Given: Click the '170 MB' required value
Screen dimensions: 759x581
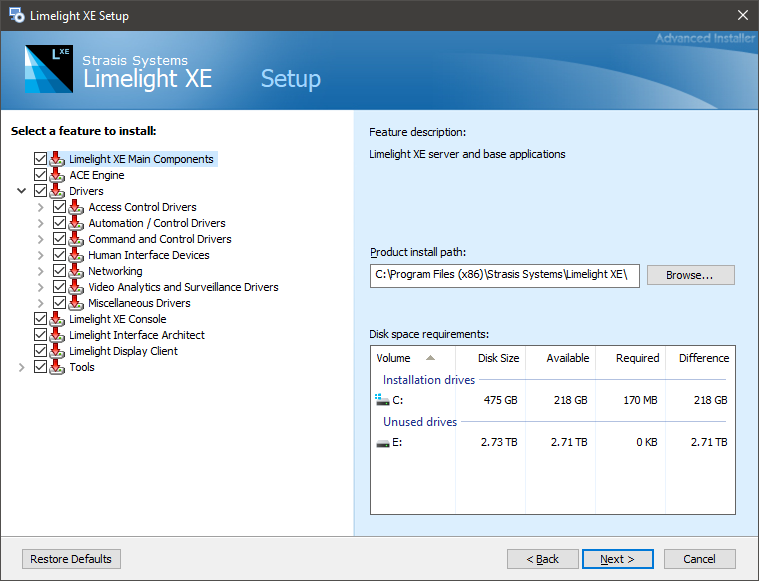Looking at the screenshot, I should (640, 400).
